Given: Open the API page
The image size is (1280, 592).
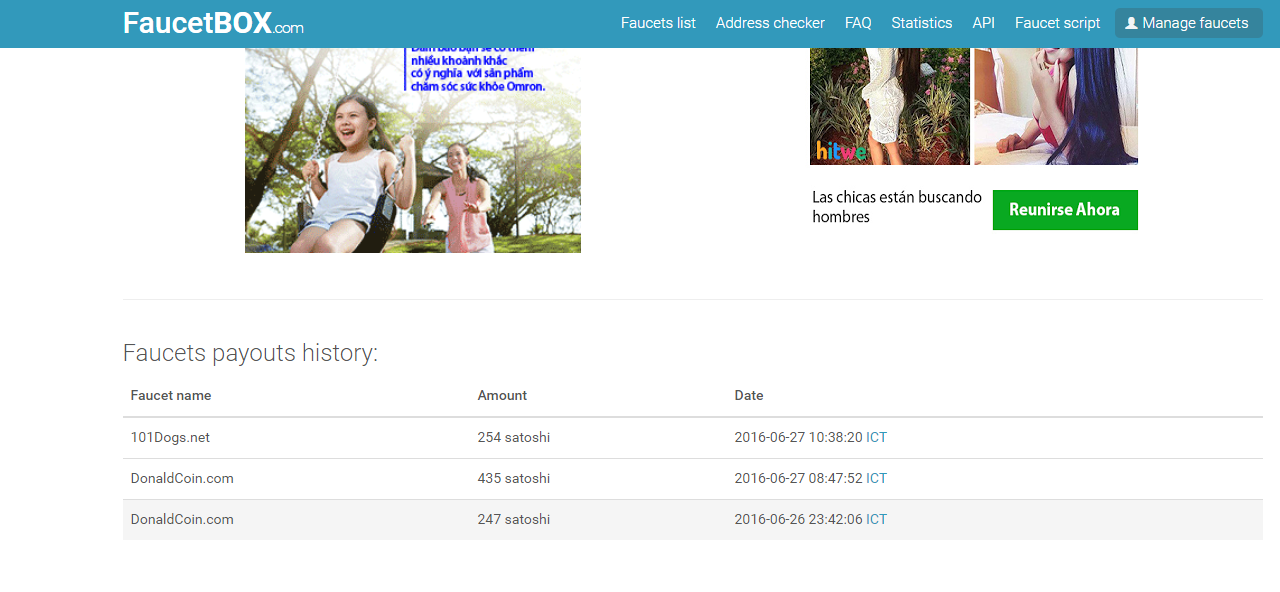Looking at the screenshot, I should click(983, 23).
